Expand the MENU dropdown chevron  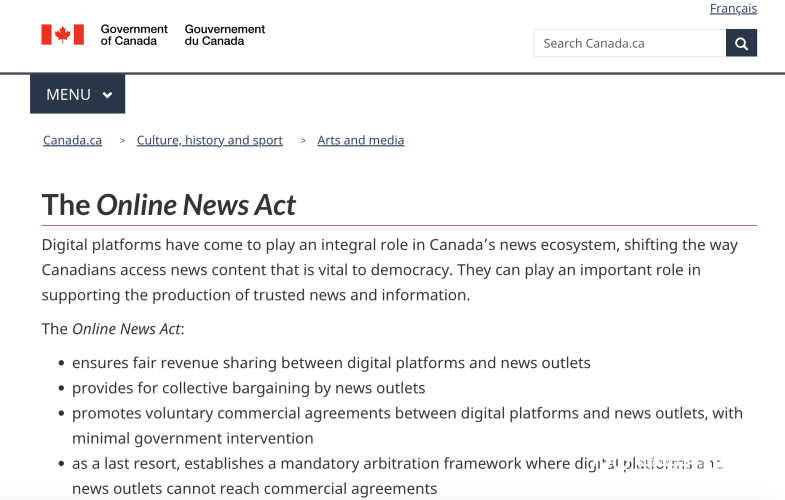[x=107, y=95]
